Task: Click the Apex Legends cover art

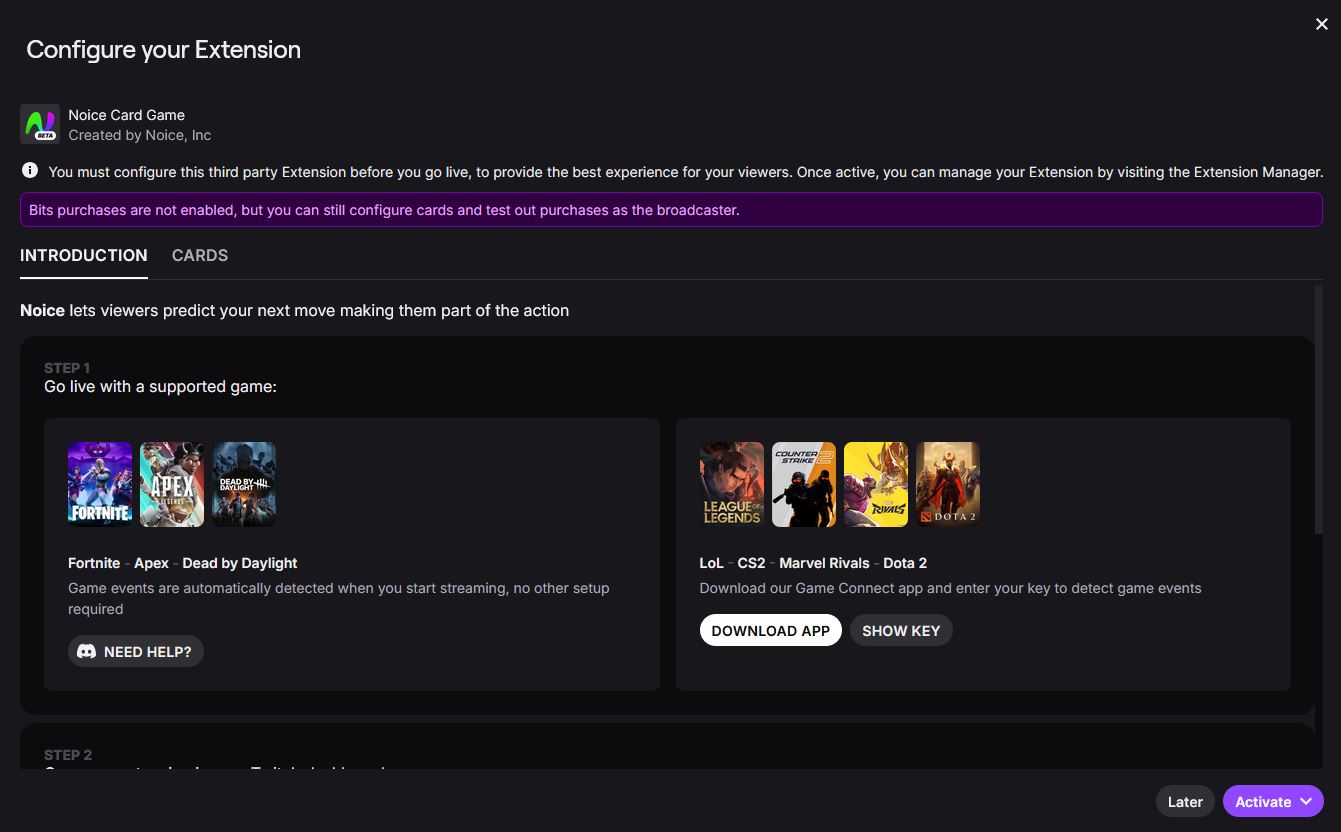Action: [172, 484]
